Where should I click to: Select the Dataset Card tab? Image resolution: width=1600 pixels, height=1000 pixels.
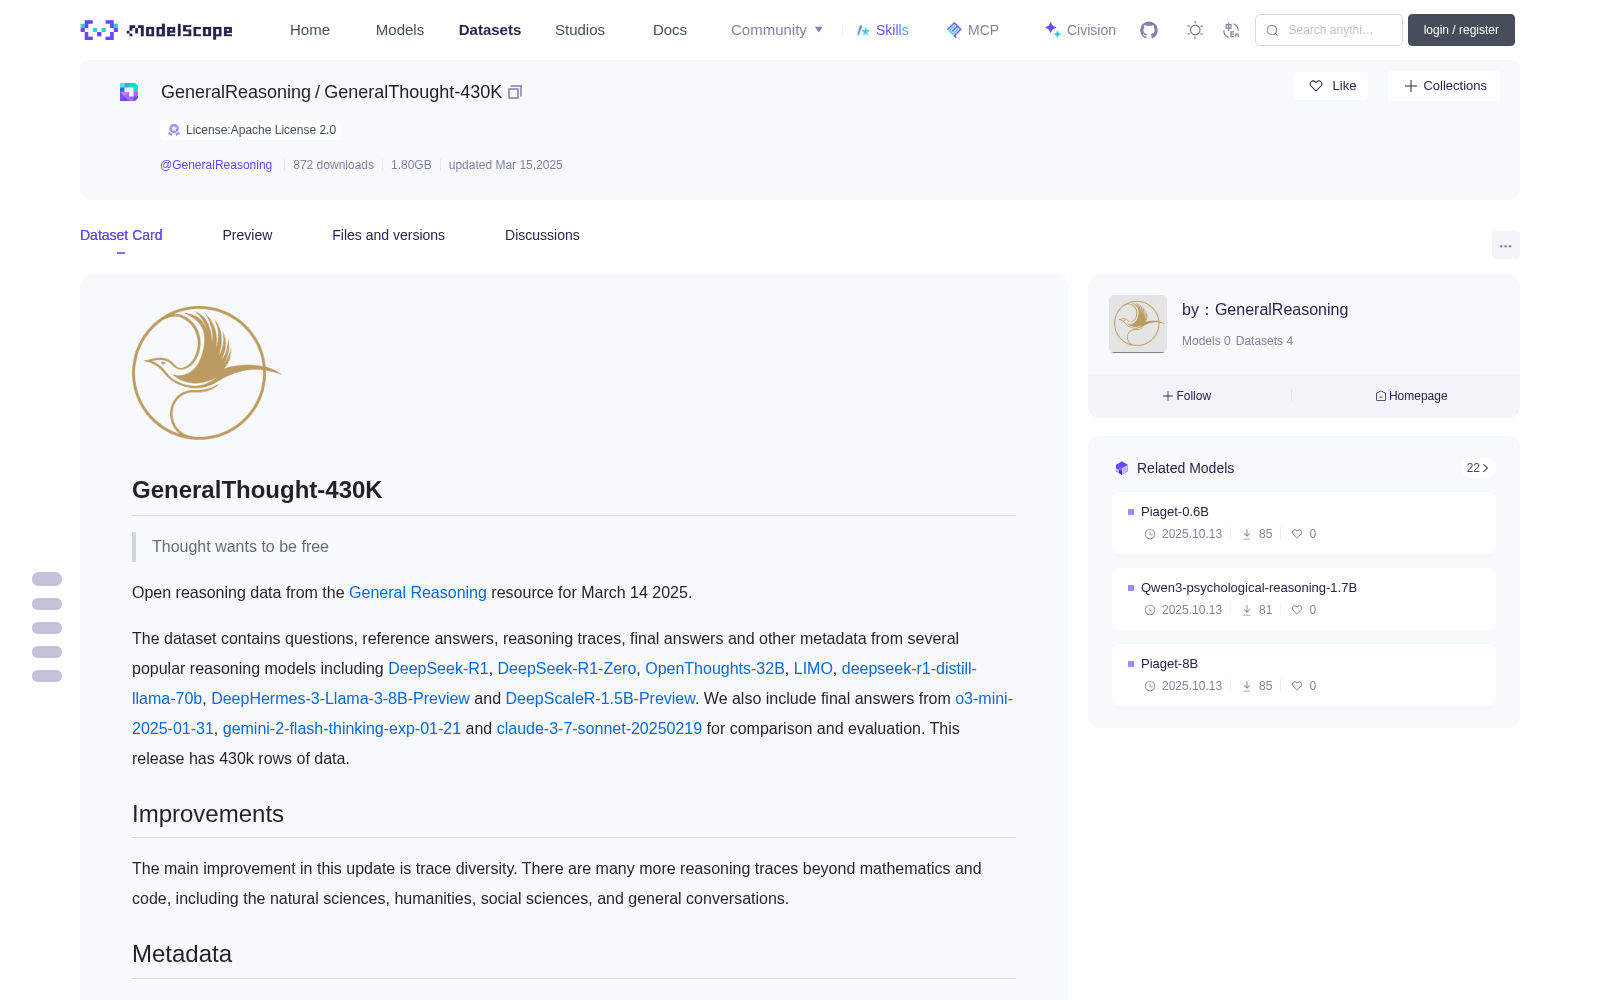click(121, 235)
